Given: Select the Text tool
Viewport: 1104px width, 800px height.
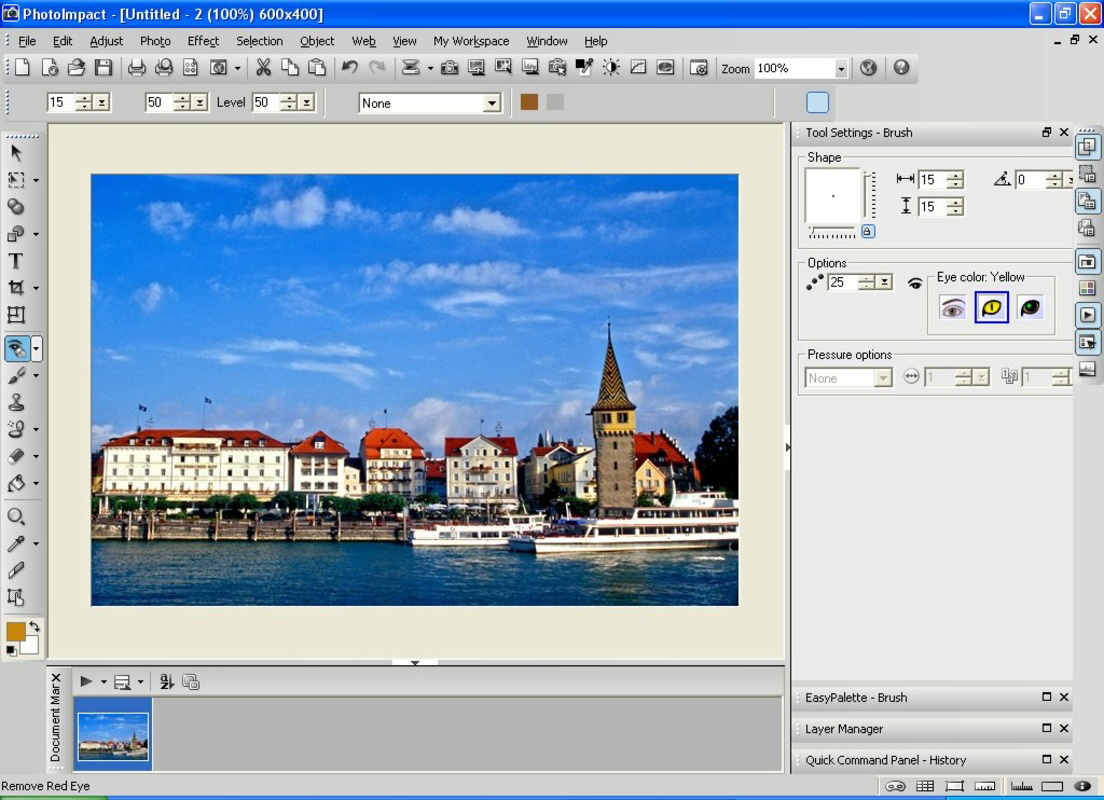Looking at the screenshot, I should pos(16,262).
